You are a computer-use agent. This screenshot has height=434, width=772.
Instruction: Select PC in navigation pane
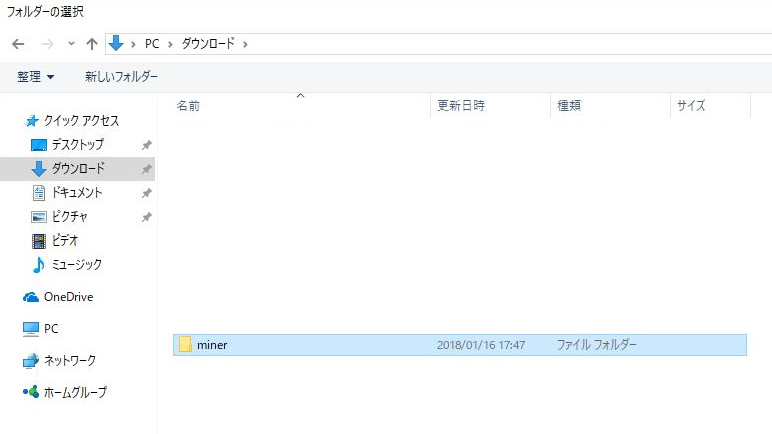click(51, 329)
